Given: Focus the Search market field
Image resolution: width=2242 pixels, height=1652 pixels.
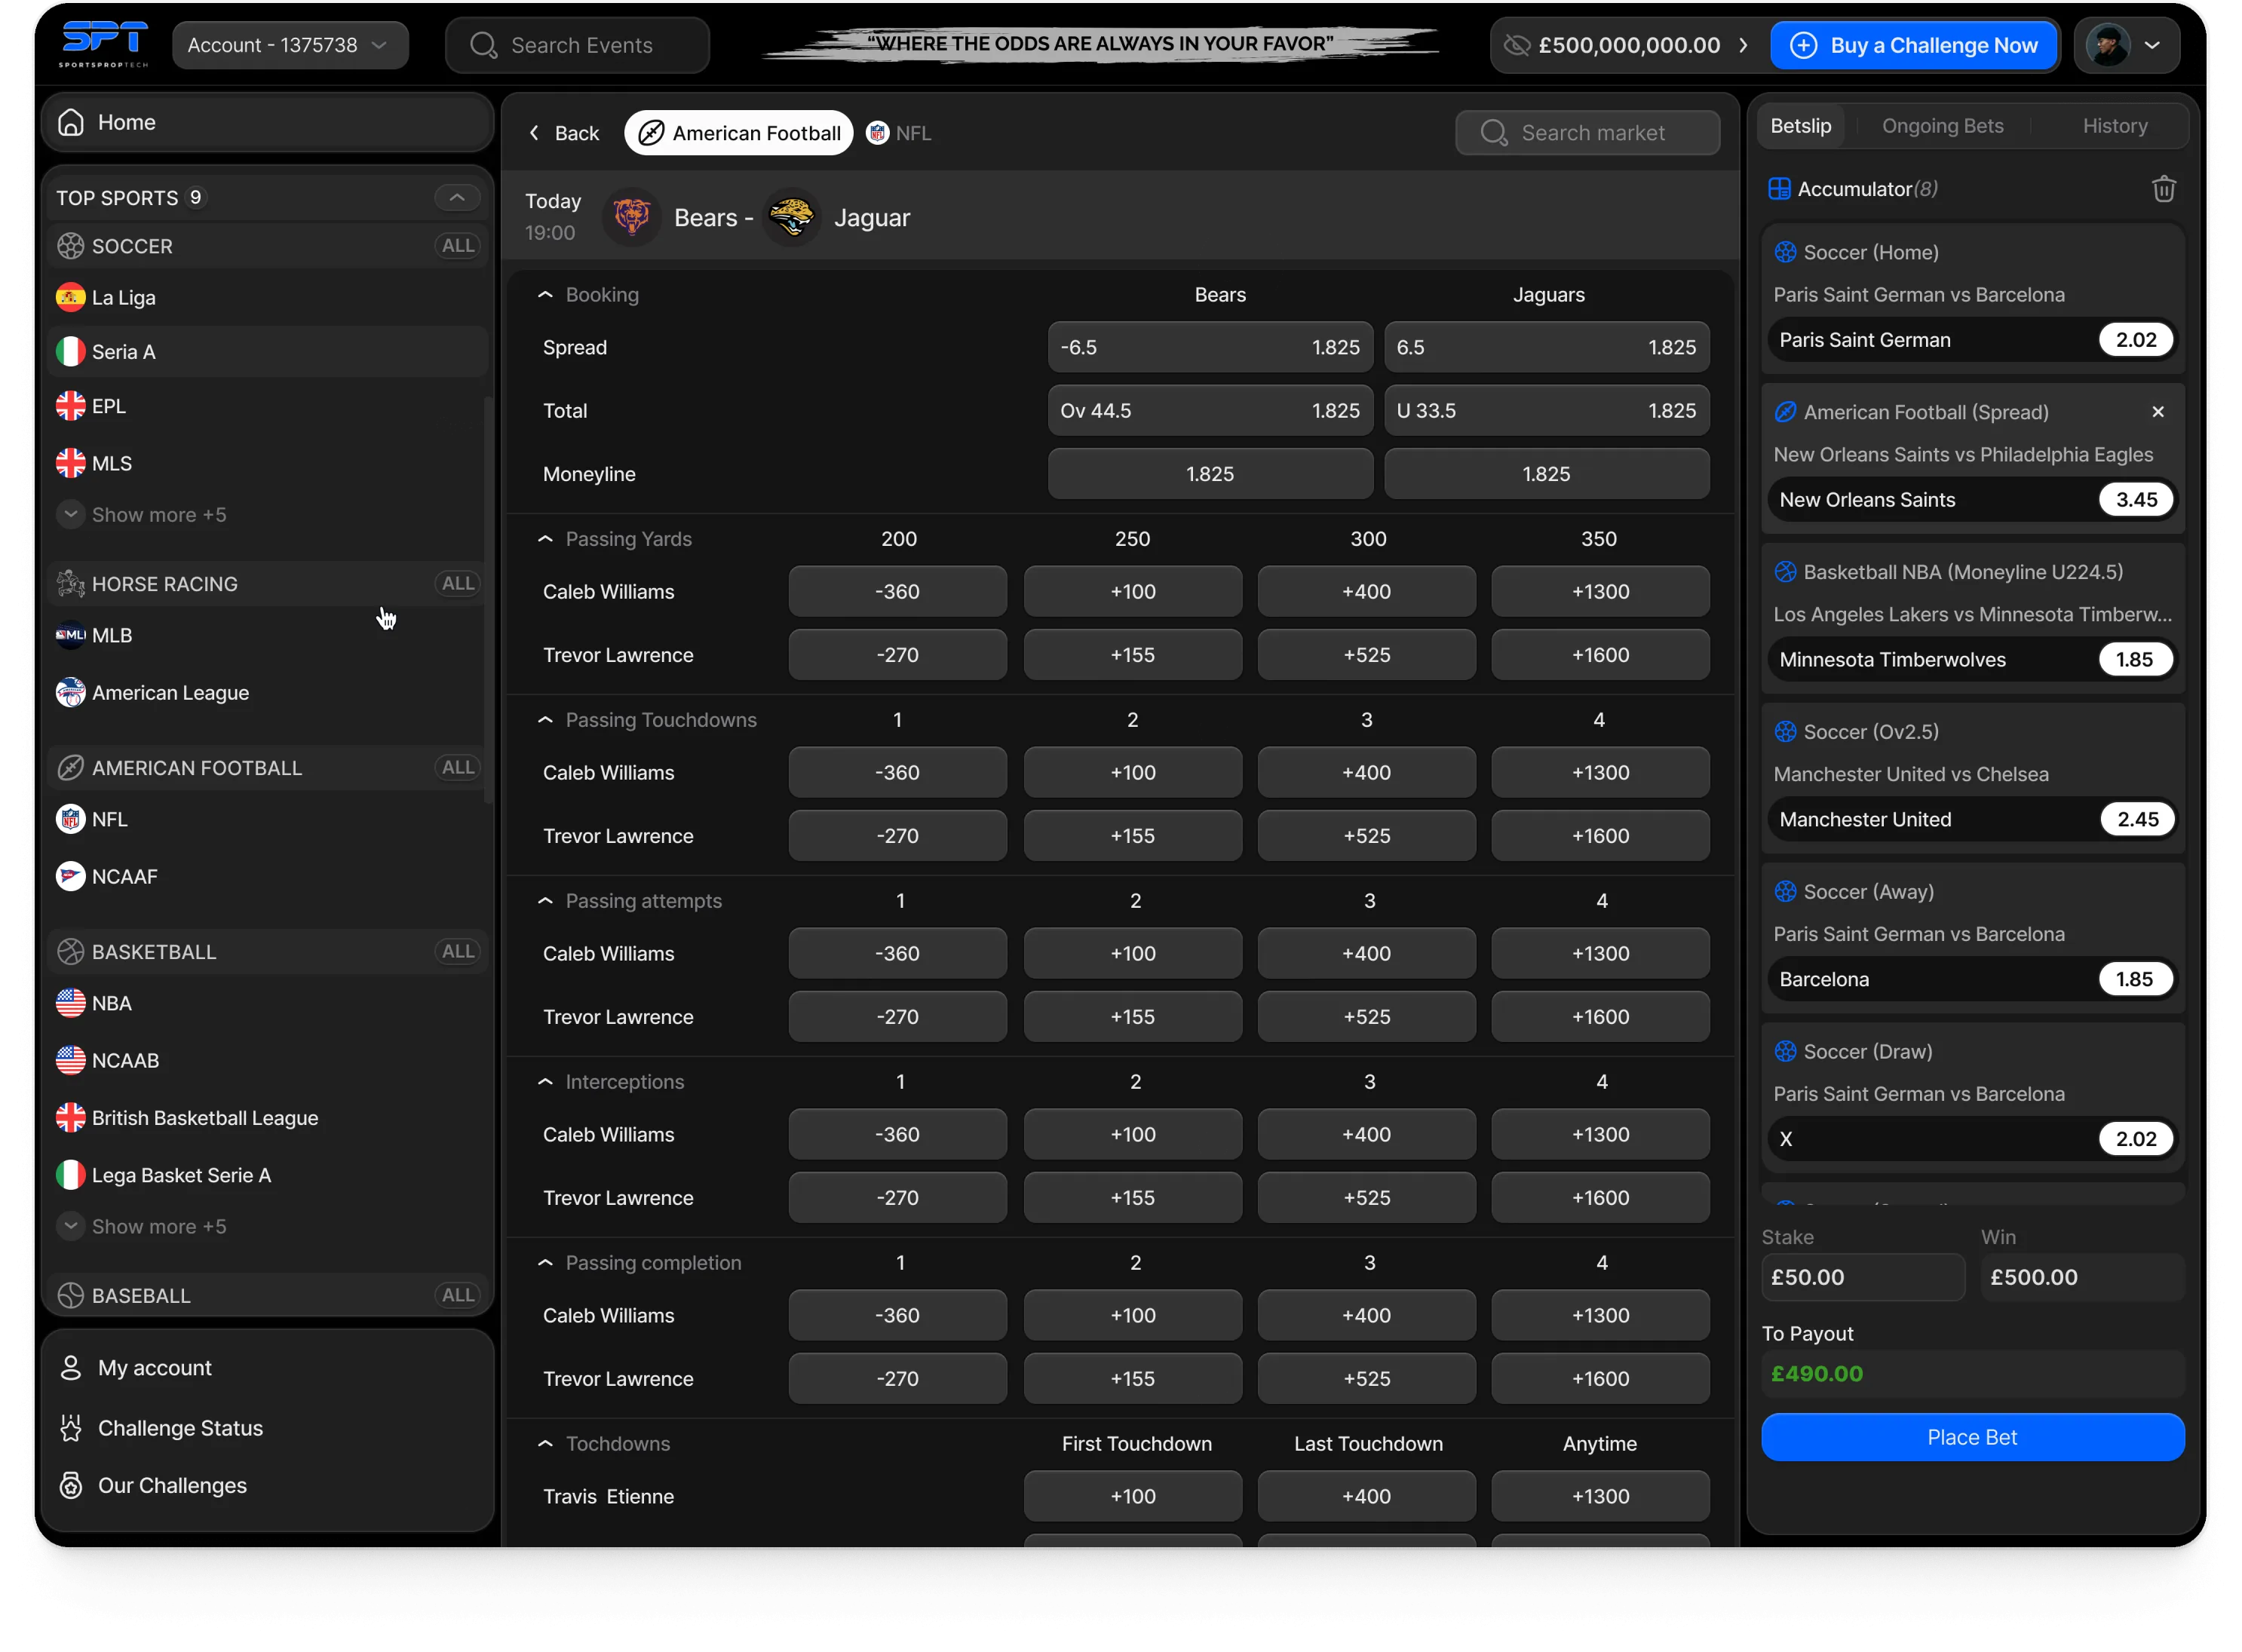Looking at the screenshot, I should 1587,133.
